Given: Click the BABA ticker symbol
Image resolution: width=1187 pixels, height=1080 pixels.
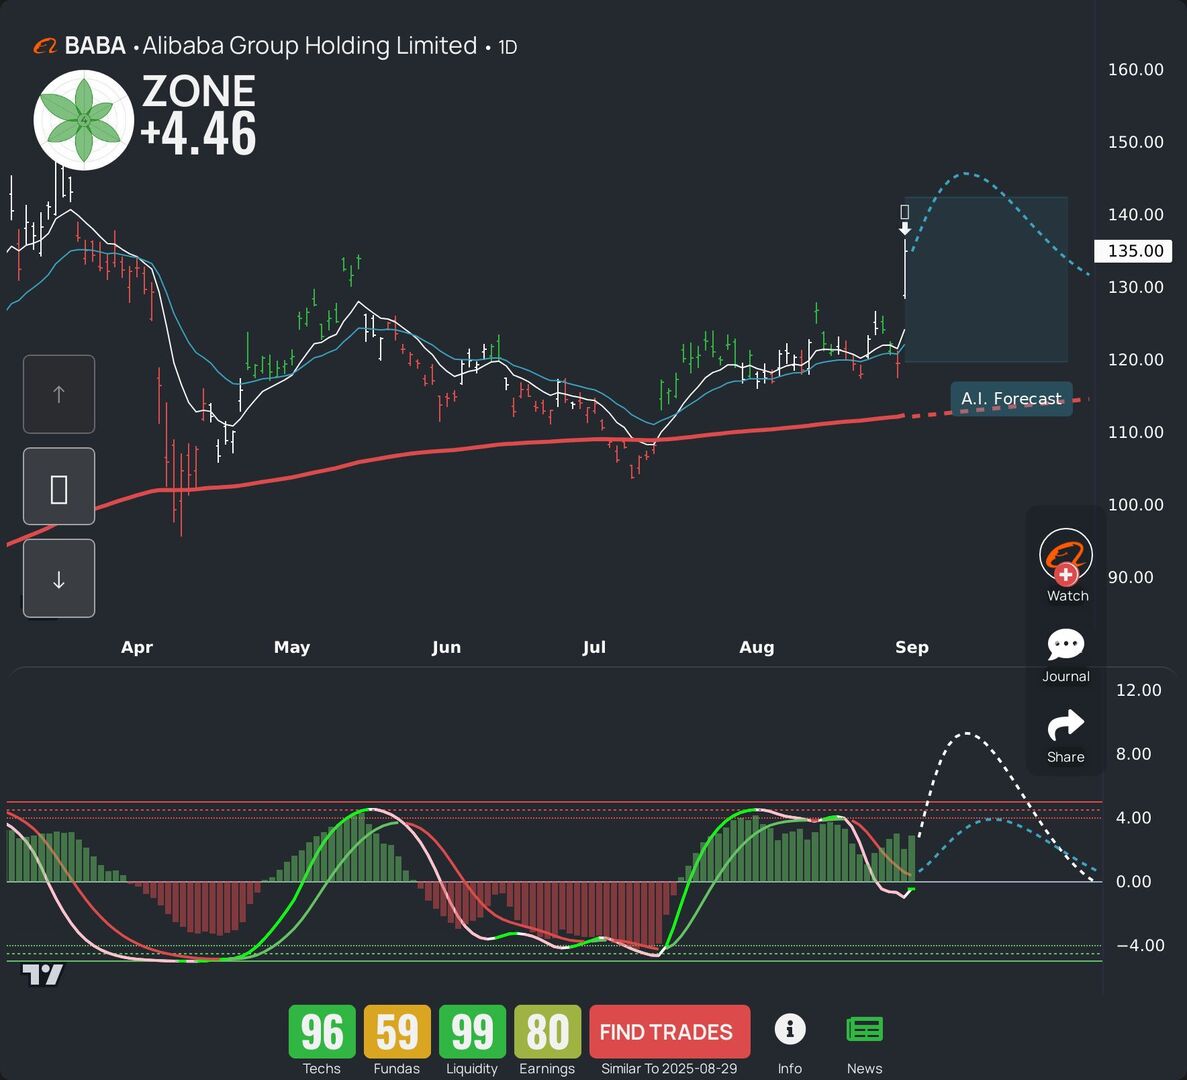Looking at the screenshot, I should point(95,46).
